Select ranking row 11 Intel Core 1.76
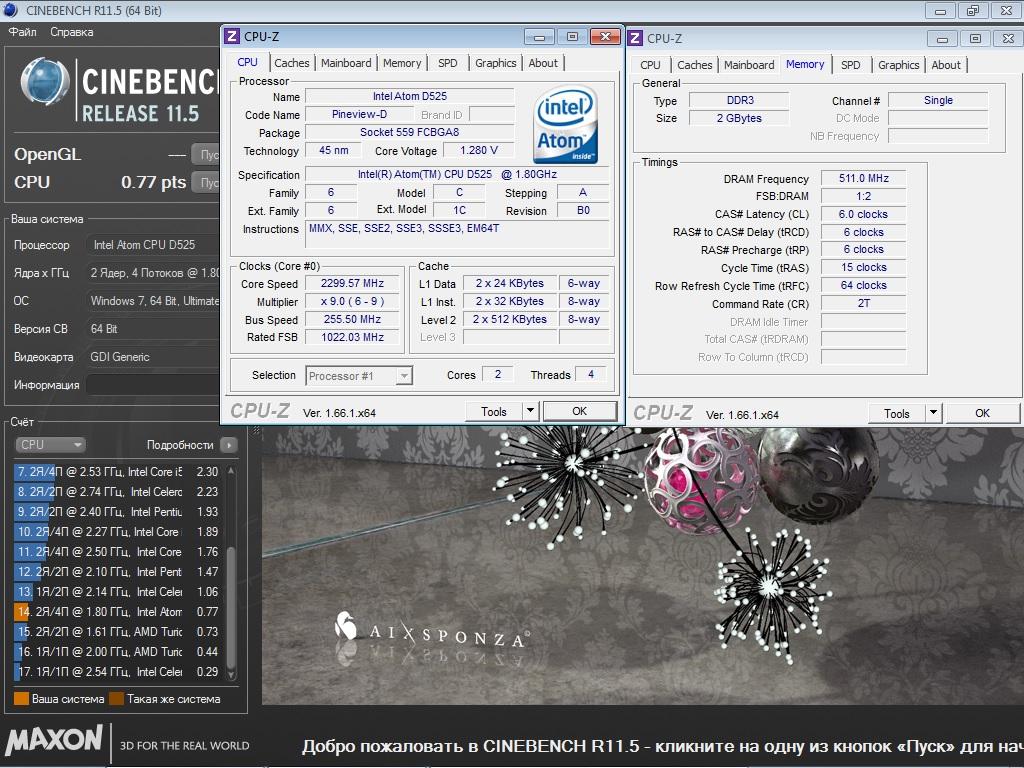 tap(116, 552)
